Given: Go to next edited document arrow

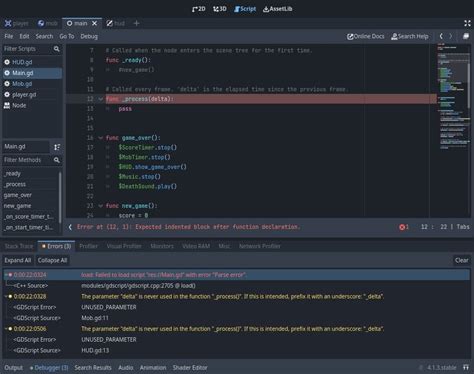Looking at the screenshot, I should tap(451, 36).
